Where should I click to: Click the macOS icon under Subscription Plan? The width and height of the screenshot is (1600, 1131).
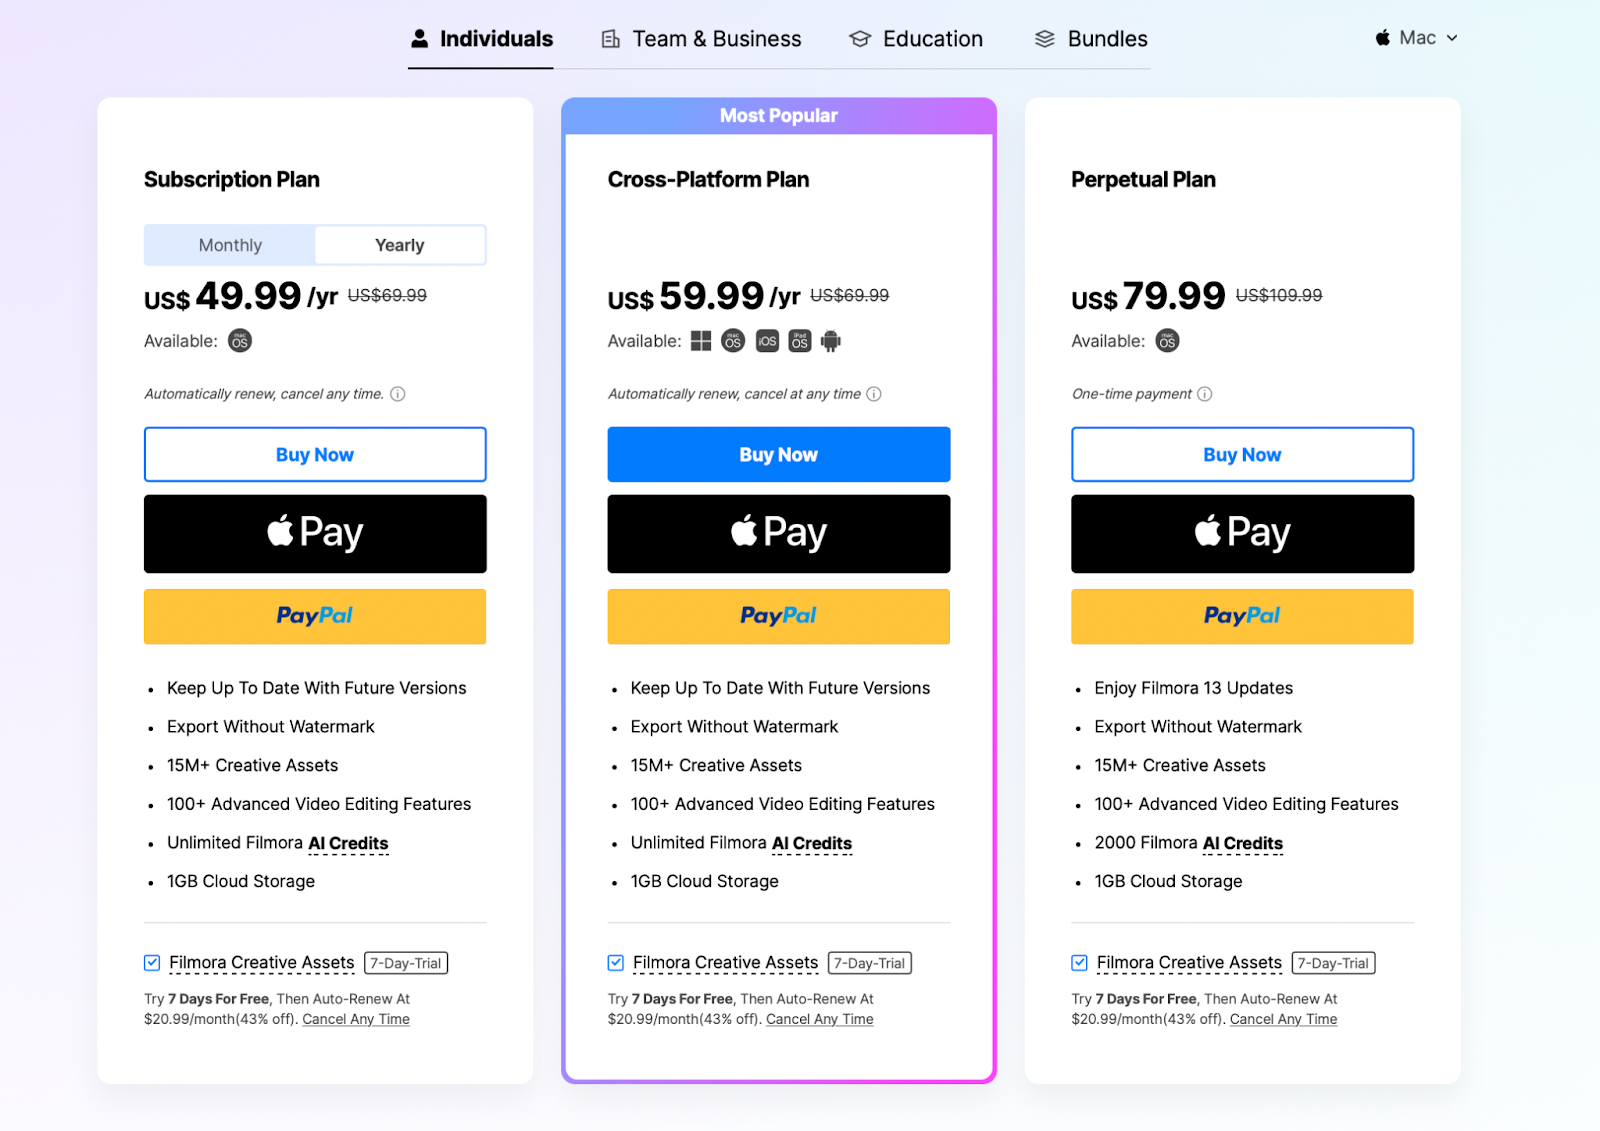coord(240,341)
